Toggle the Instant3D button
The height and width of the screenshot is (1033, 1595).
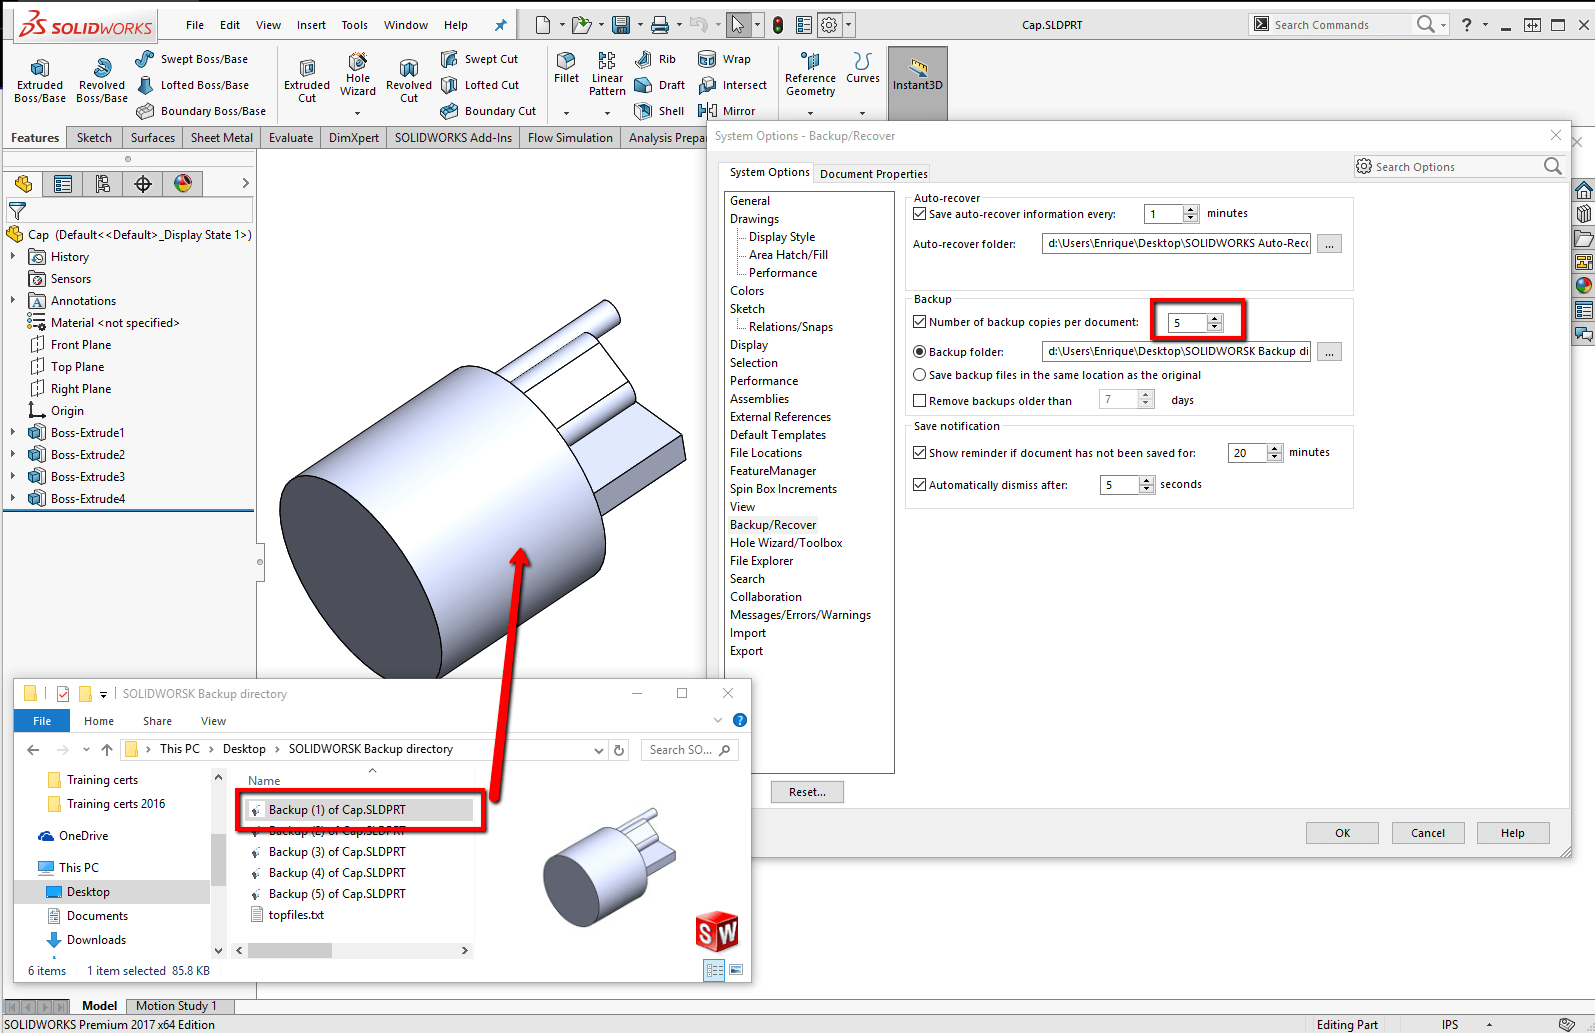pyautogui.click(x=917, y=75)
